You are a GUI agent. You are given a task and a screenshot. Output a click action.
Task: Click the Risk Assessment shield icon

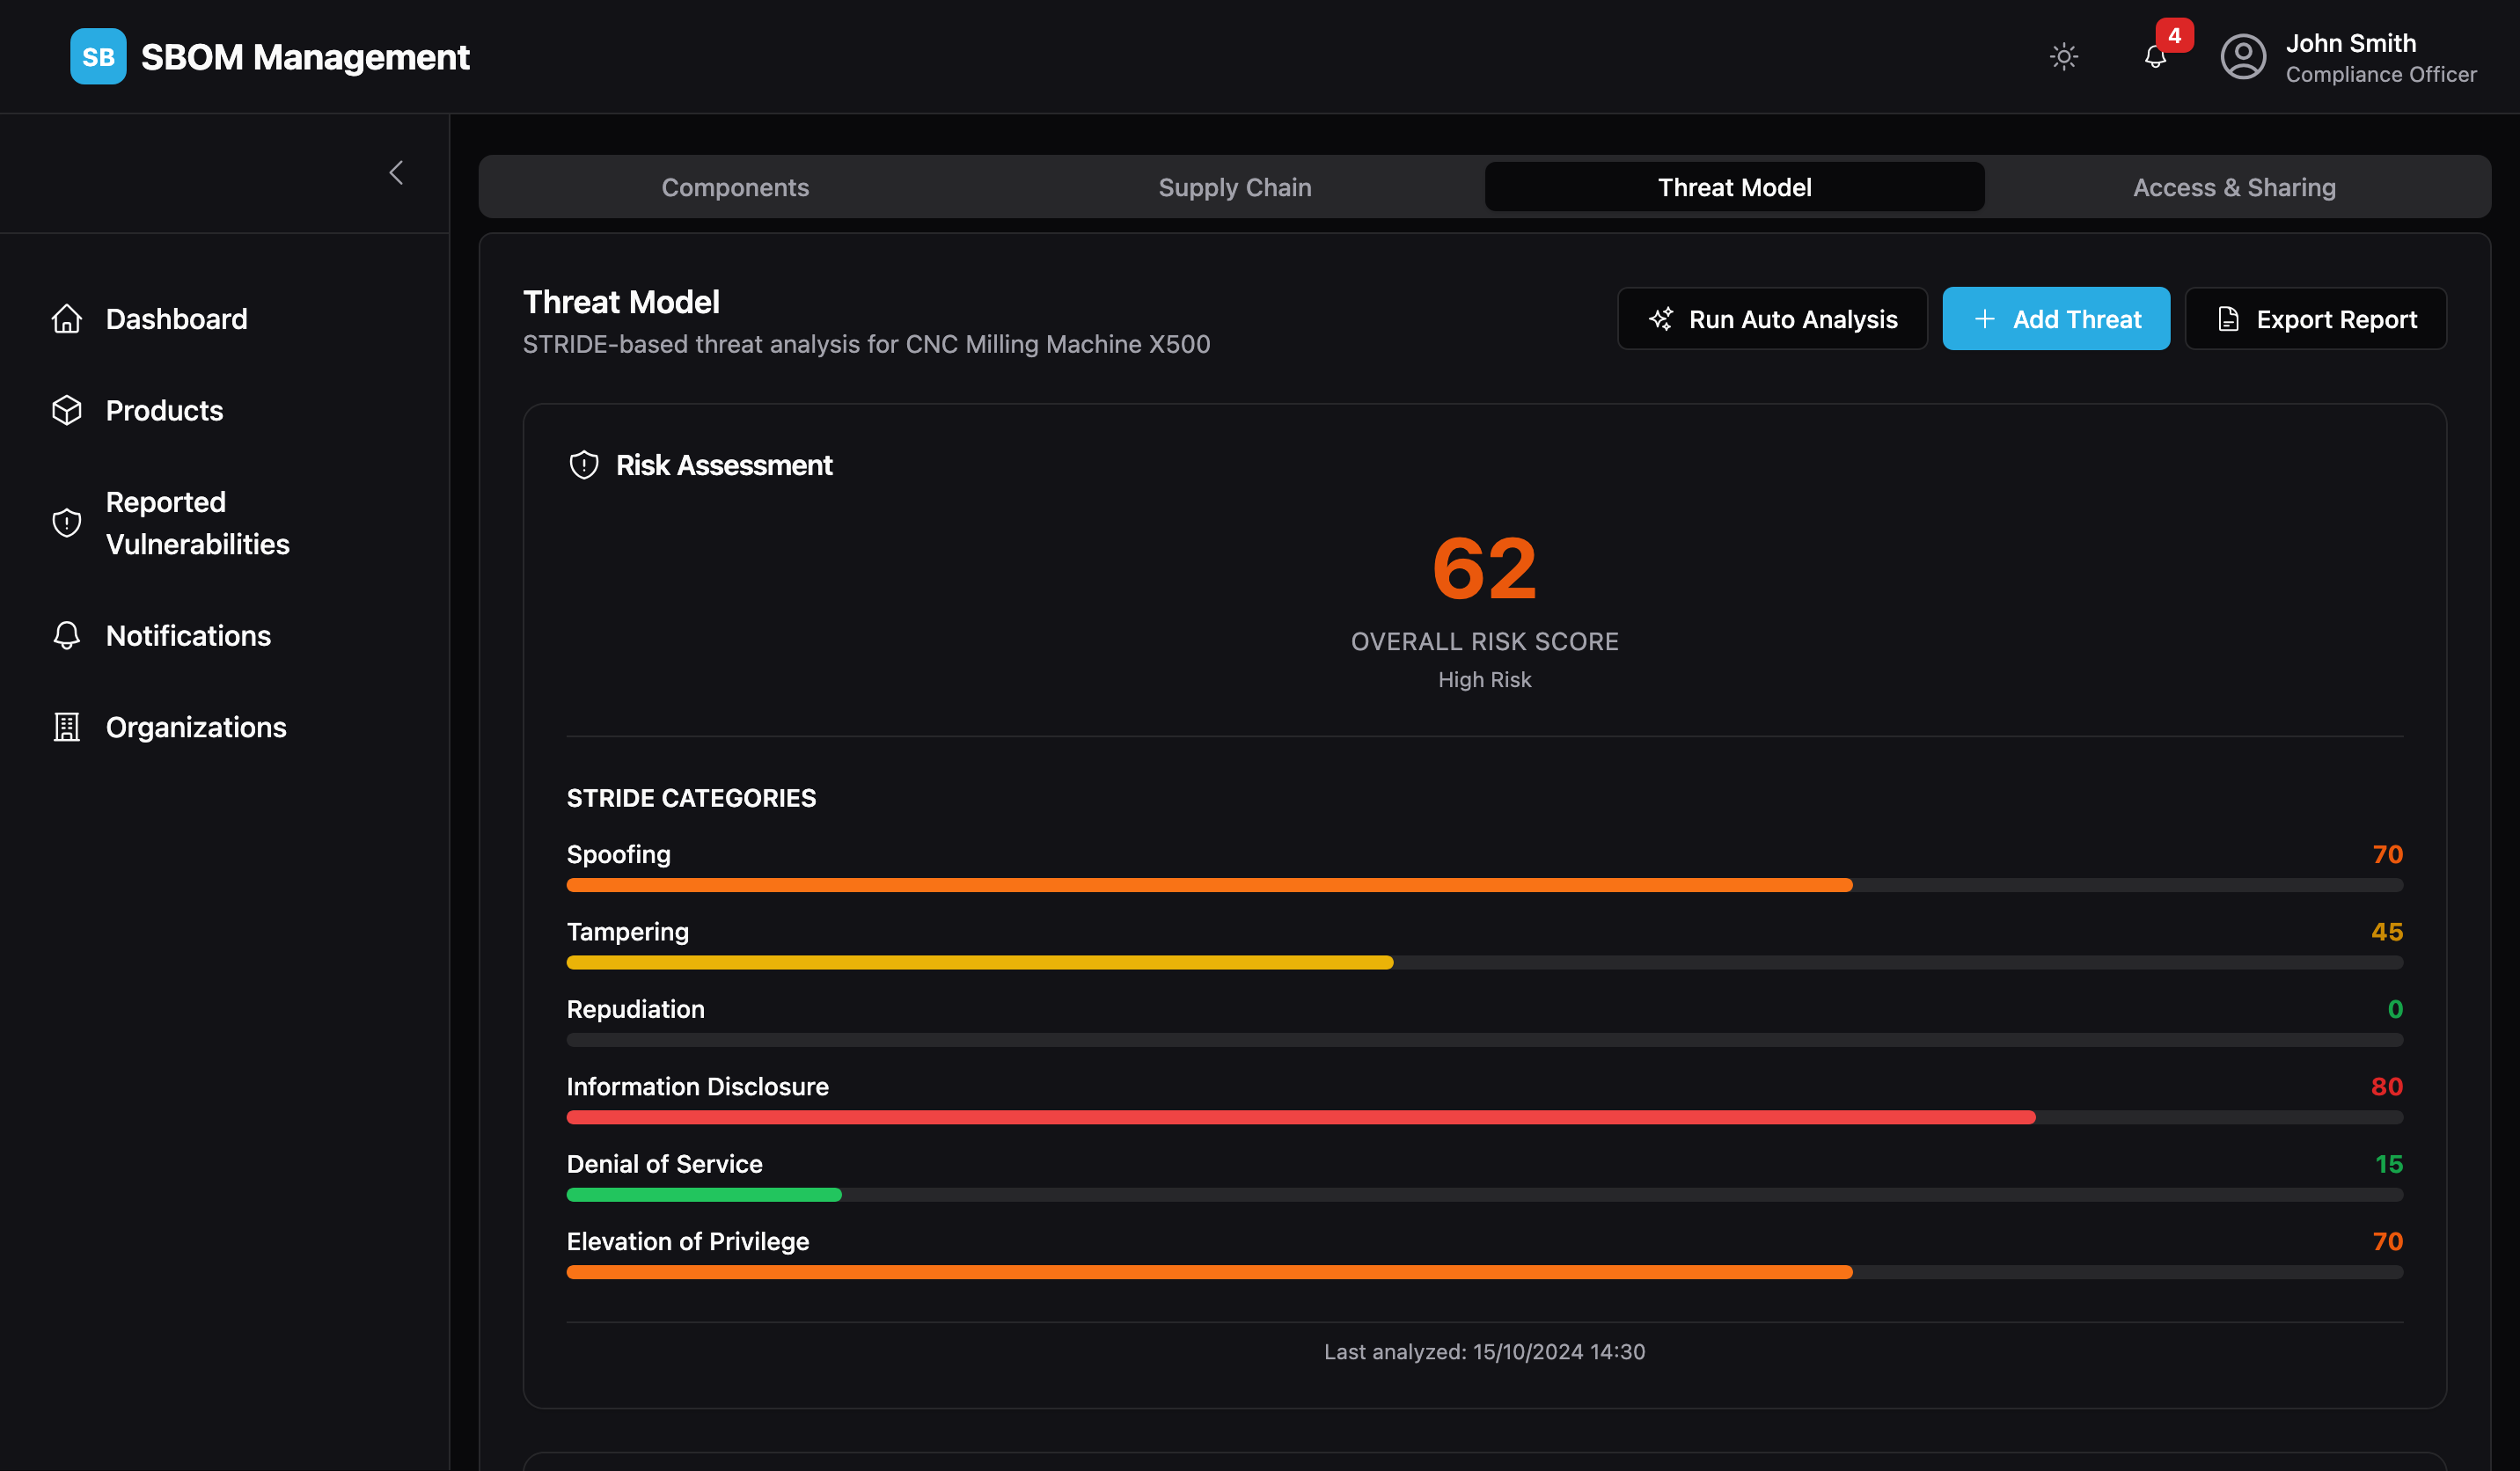pos(584,464)
